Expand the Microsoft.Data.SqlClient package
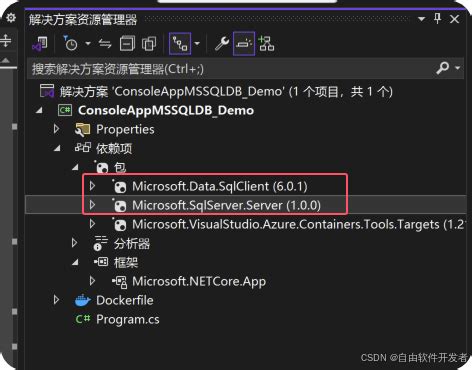The height and width of the screenshot is (370, 472). 93,186
